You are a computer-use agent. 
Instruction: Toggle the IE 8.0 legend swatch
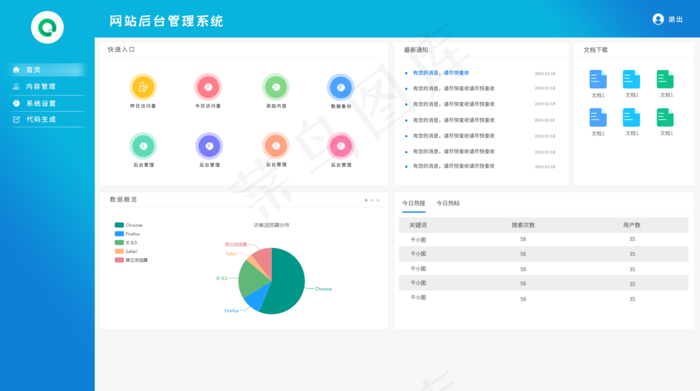[119, 242]
